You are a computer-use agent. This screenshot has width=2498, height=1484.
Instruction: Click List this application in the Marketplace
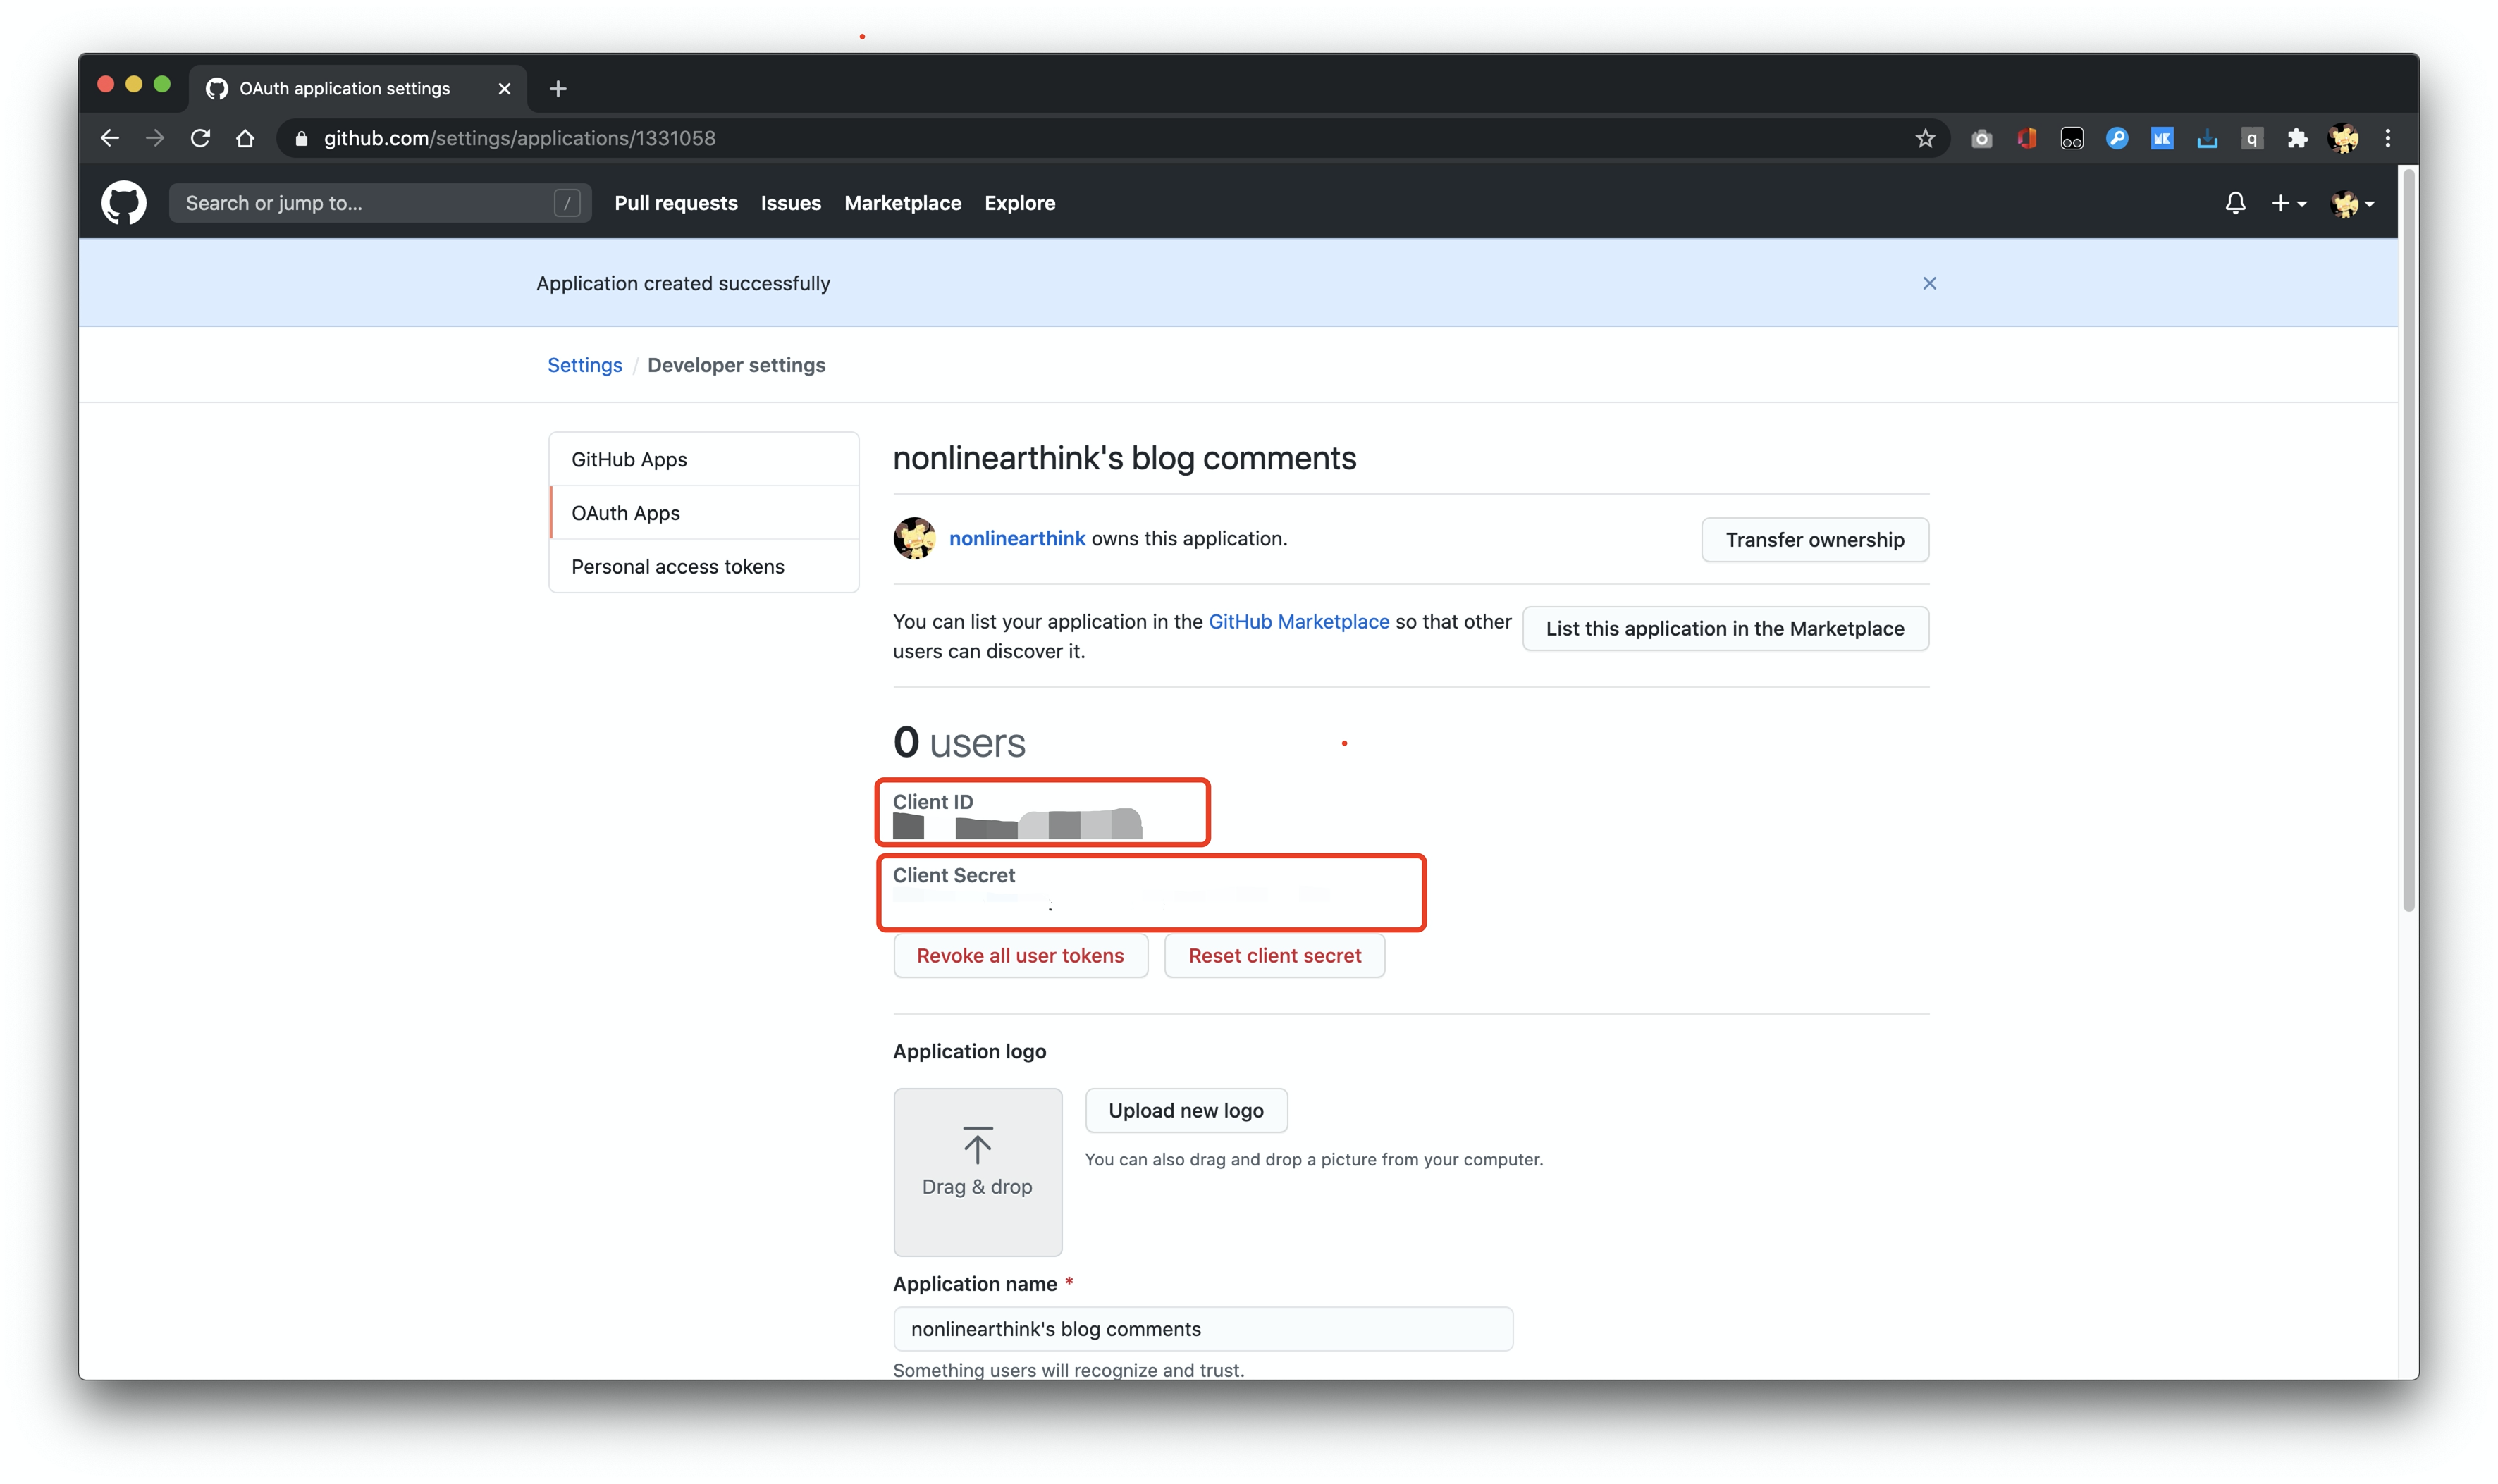pyautogui.click(x=1724, y=628)
